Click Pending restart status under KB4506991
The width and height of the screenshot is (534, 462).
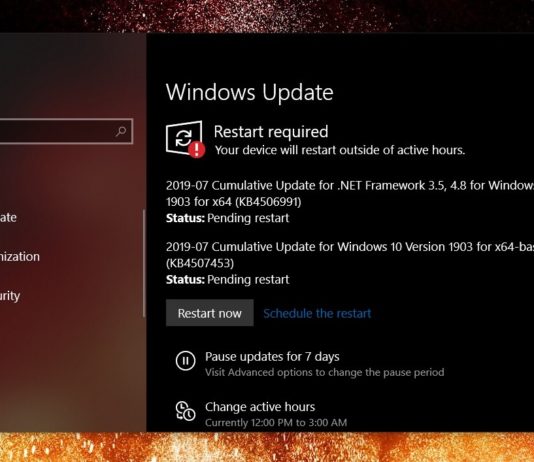point(248,218)
